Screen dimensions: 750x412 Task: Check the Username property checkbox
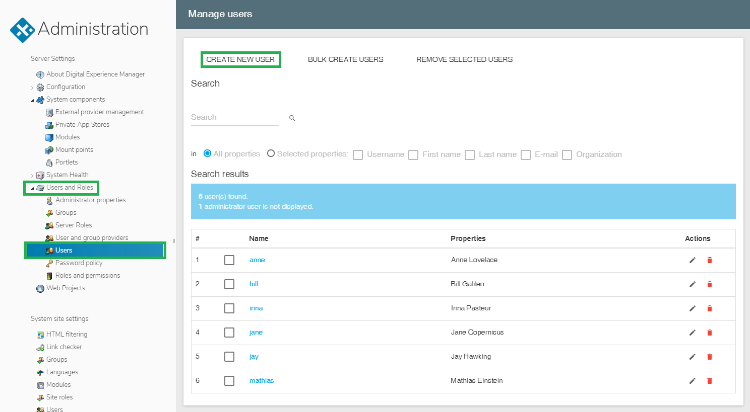tap(358, 155)
